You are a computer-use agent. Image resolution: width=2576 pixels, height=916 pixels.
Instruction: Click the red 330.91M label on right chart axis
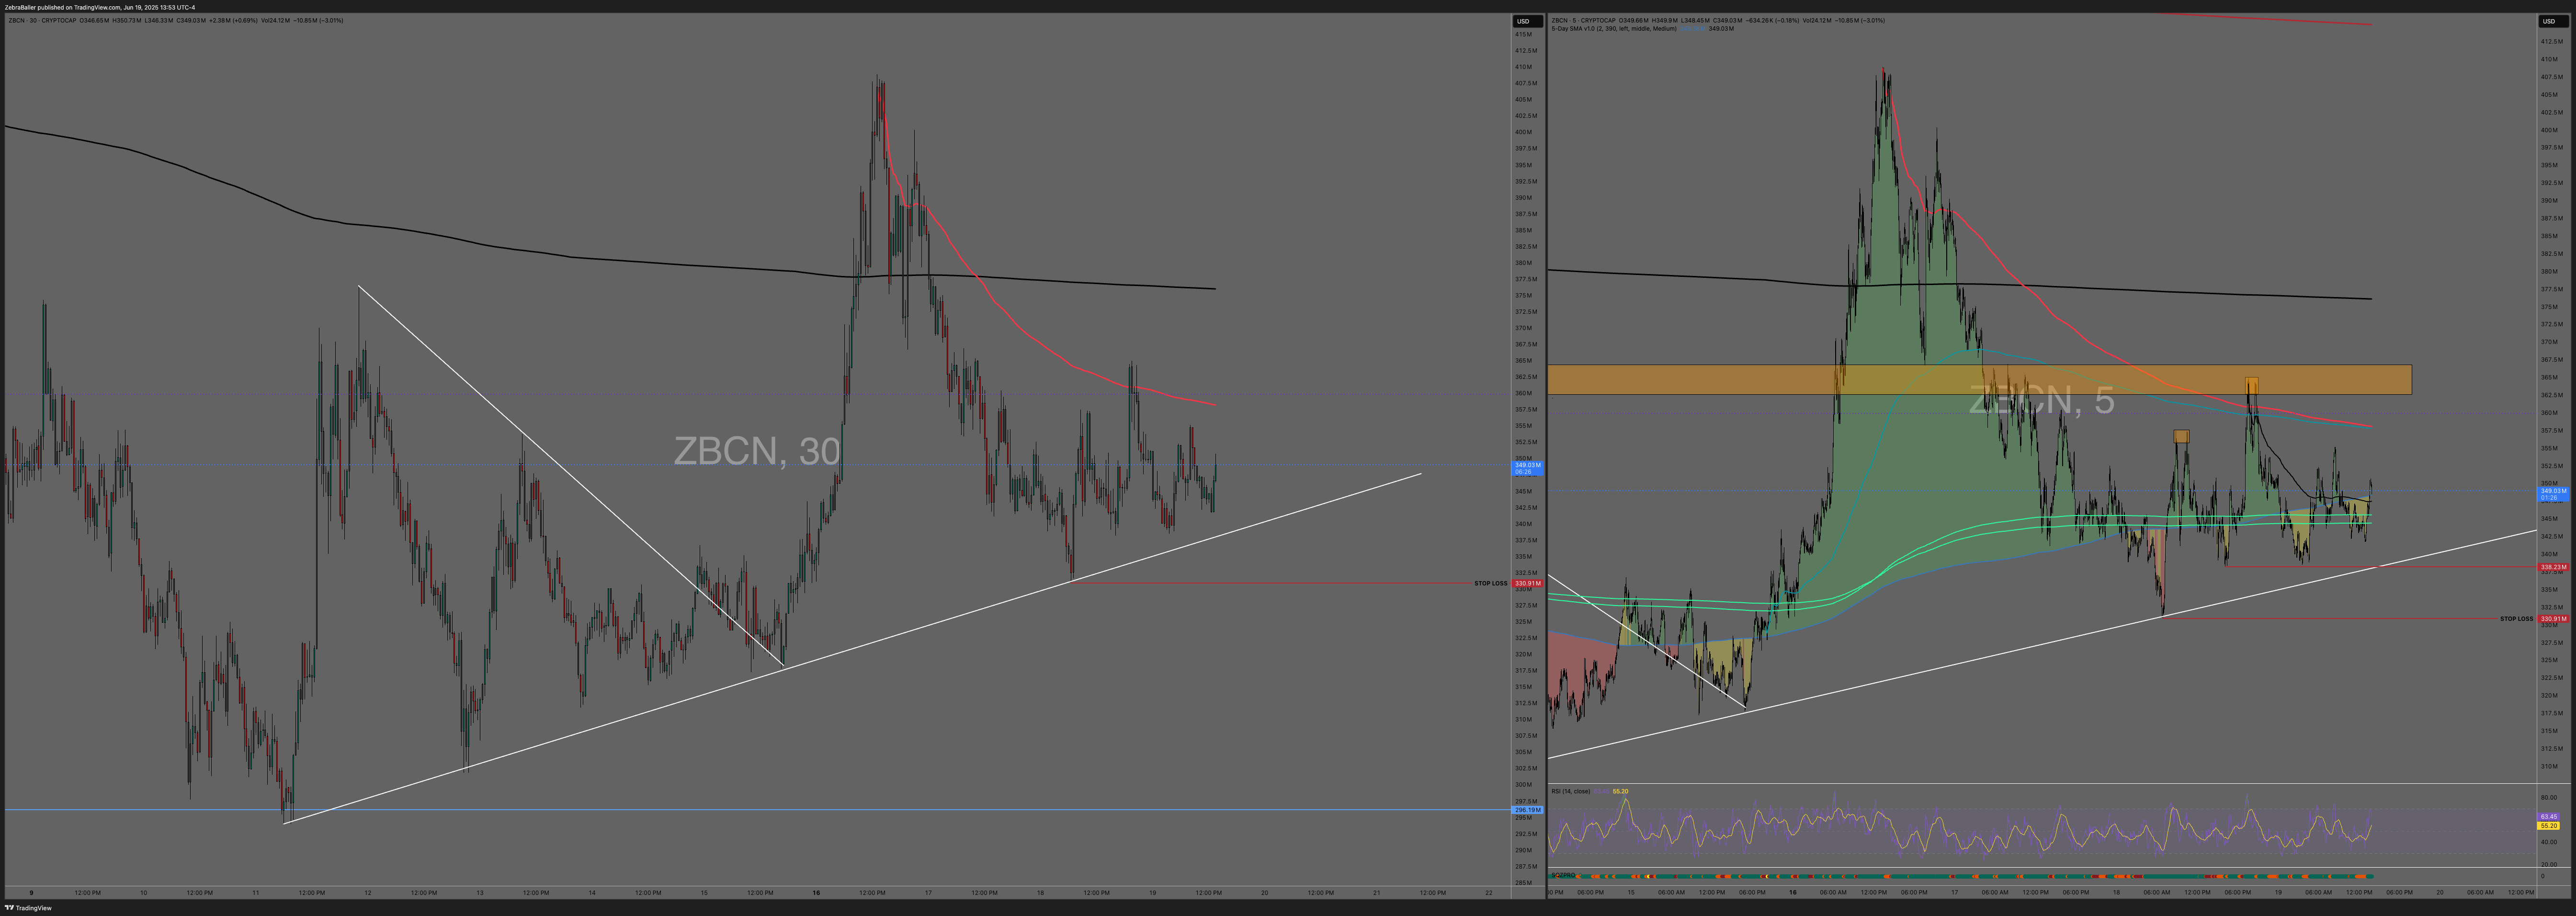[x=2553, y=619]
